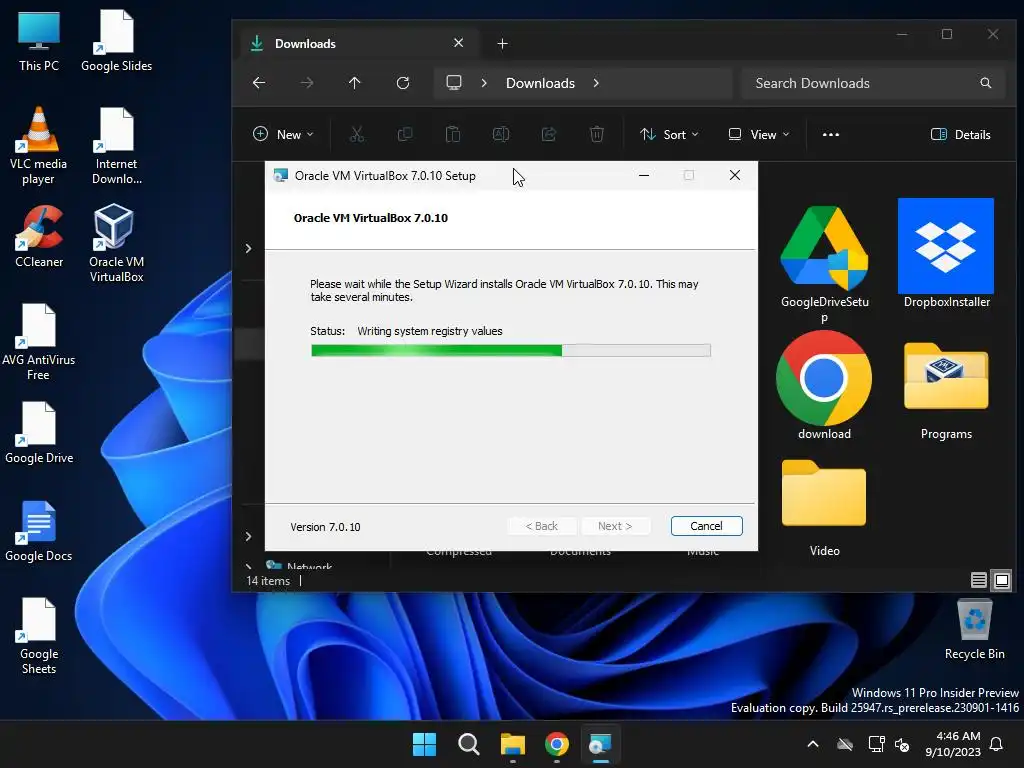Click the Paste toolbar icon in Explorer
This screenshot has height=768, width=1024.
[453, 135]
